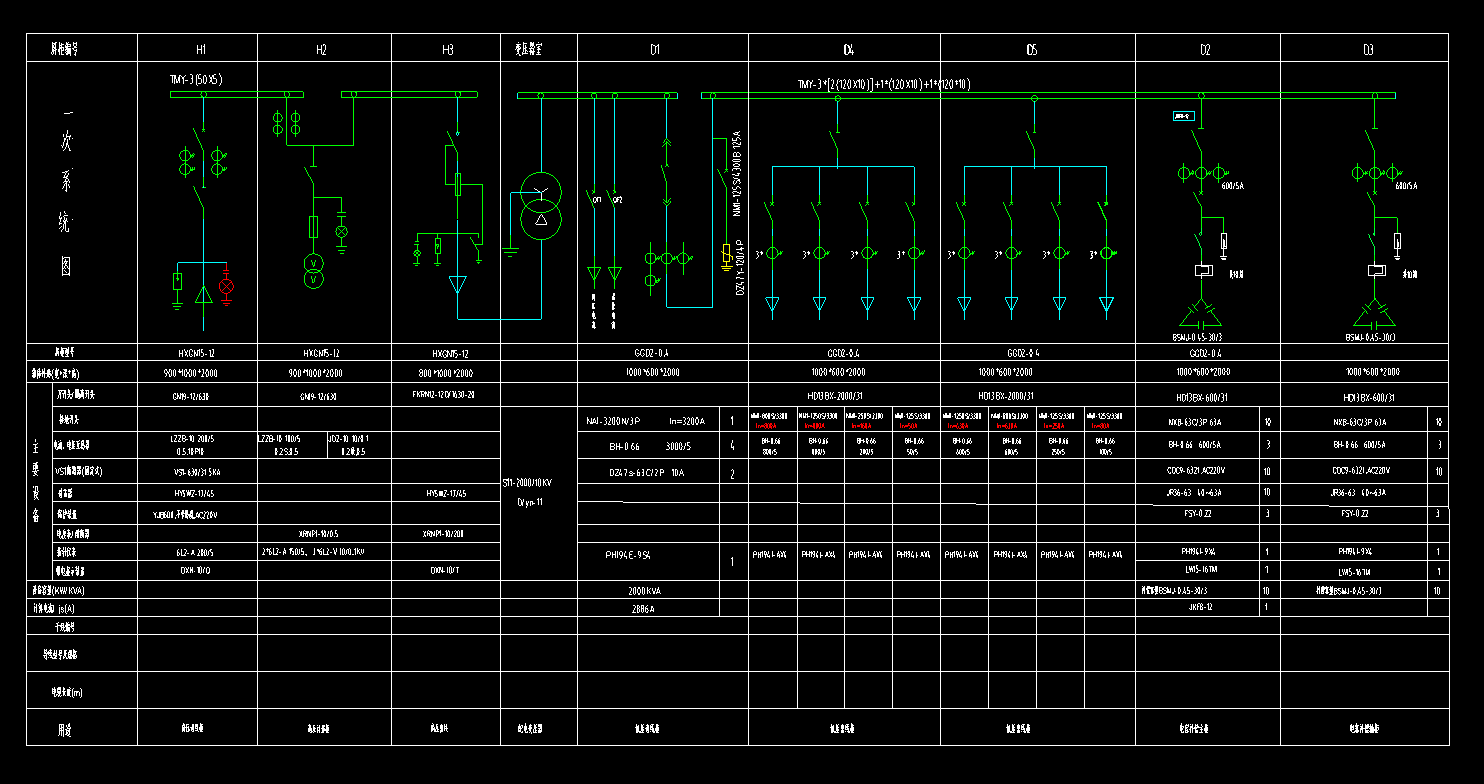Pick the capacitor delta symbol in D3

(1374, 315)
